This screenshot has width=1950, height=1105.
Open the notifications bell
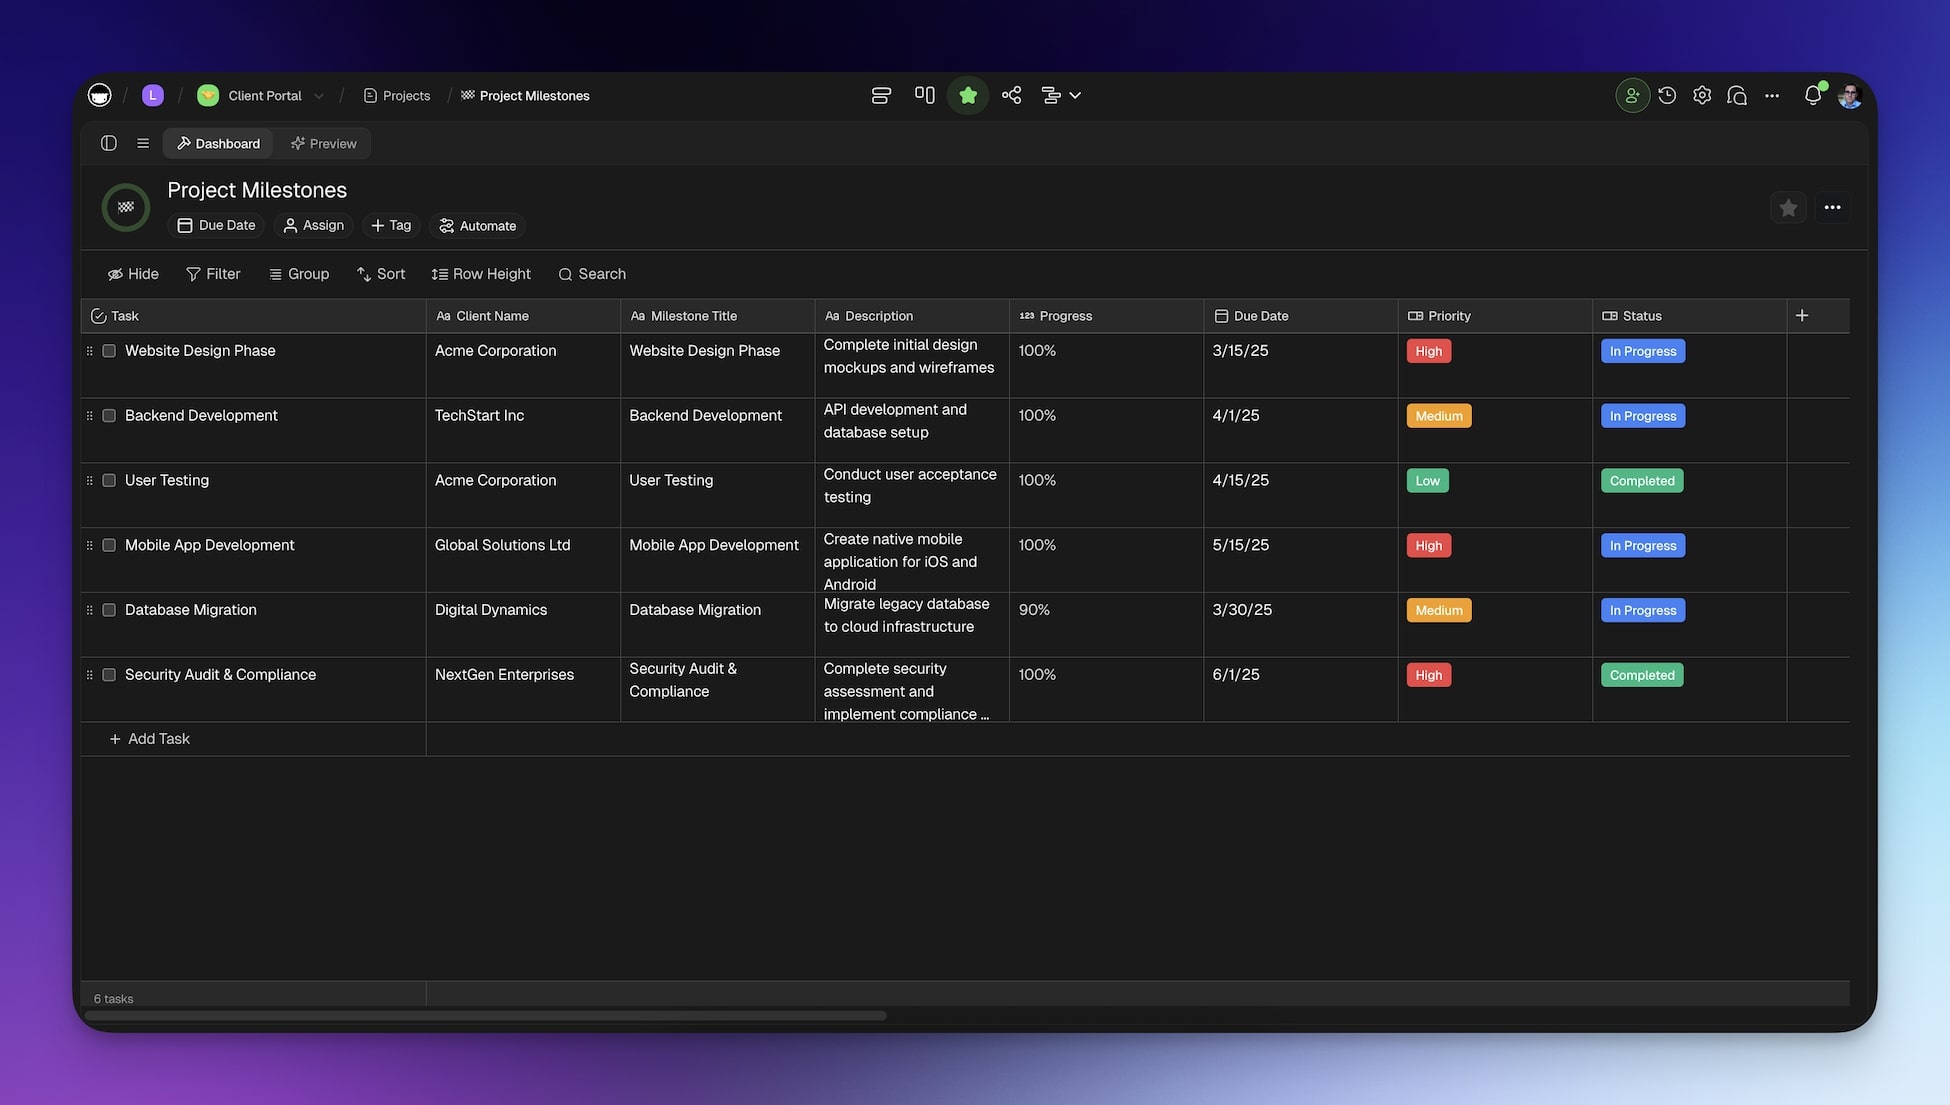[x=1812, y=94]
